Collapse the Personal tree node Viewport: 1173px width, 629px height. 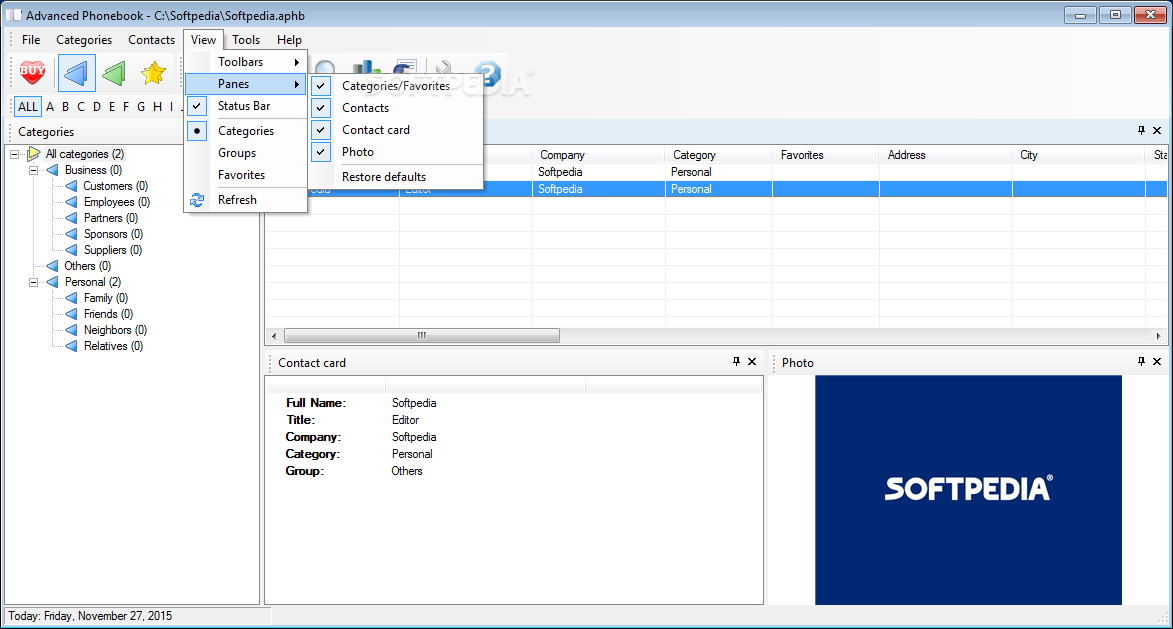[33, 283]
